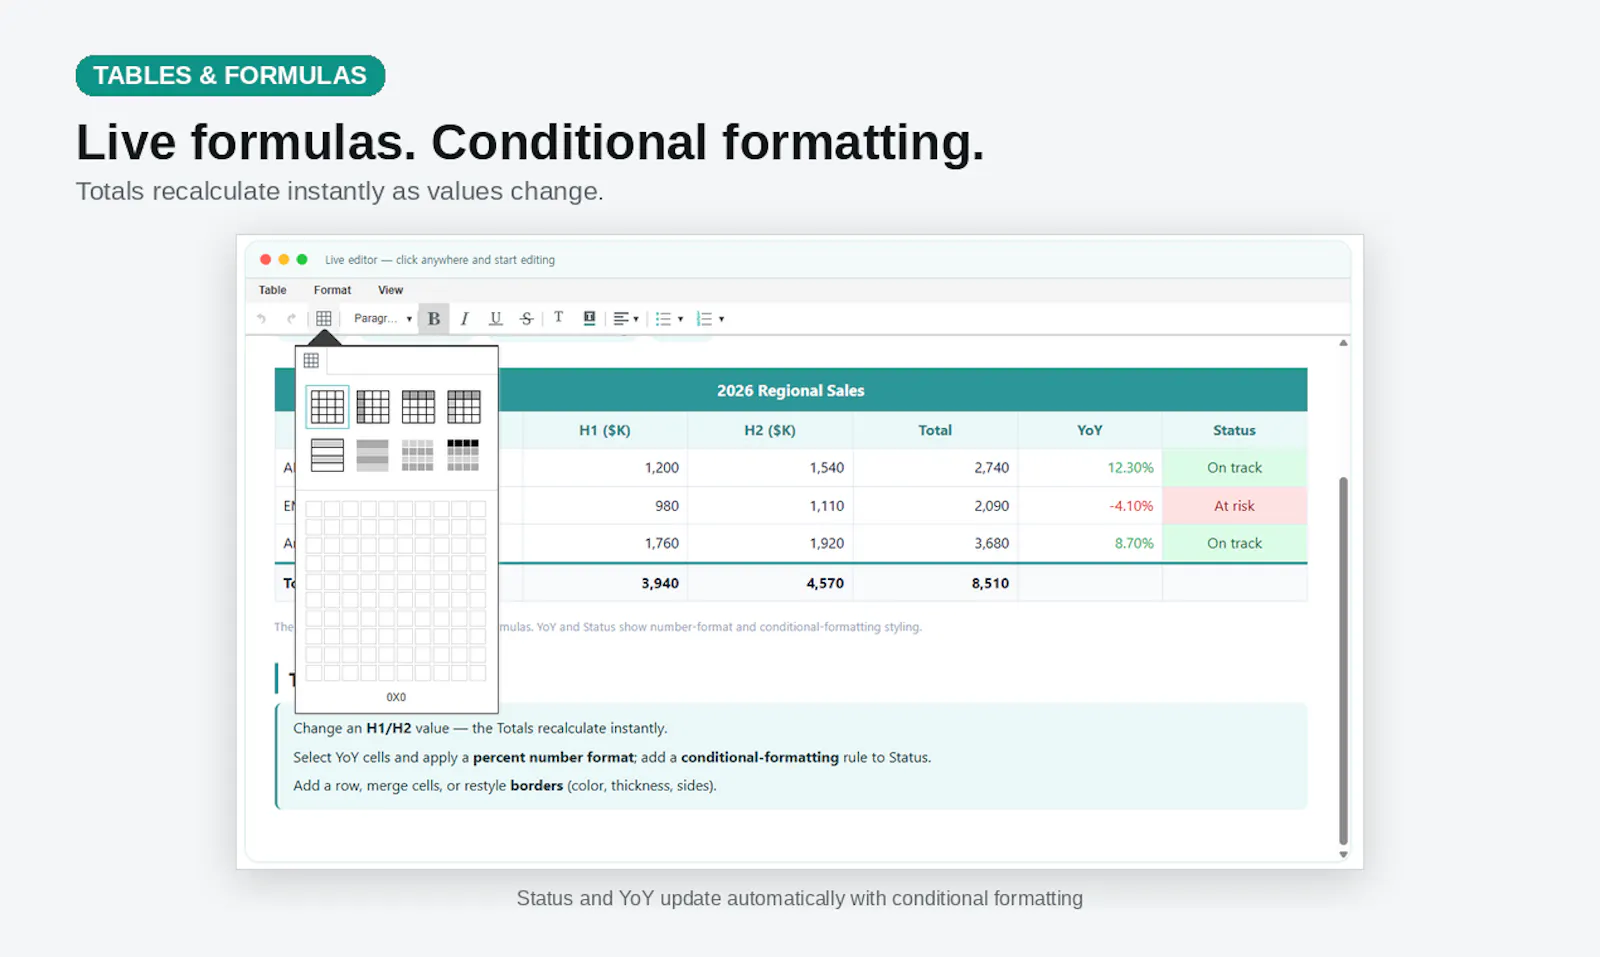Click the 'Status' column header
This screenshot has height=957, width=1600.
[x=1235, y=430]
